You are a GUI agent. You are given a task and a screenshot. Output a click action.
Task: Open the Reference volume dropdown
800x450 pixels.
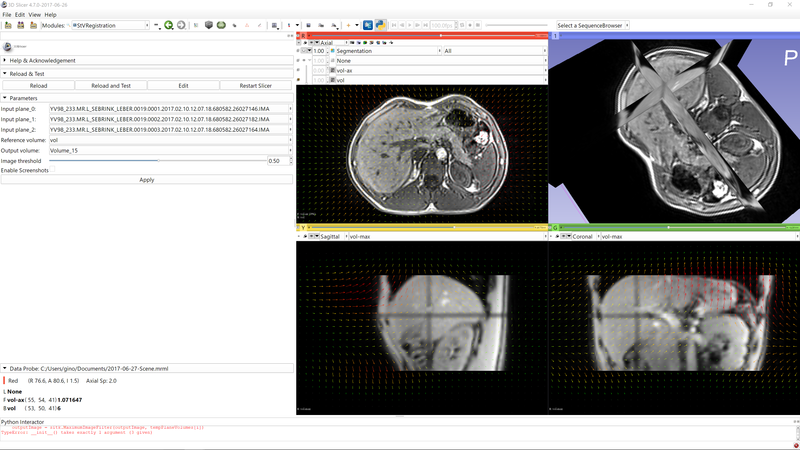170,140
